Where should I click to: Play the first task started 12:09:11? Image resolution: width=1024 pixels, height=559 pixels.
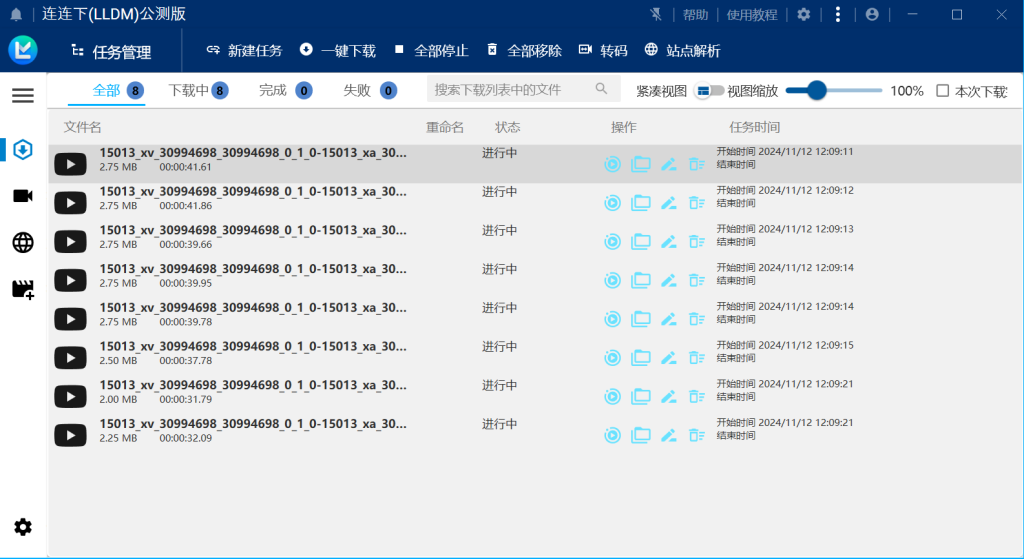point(71,164)
